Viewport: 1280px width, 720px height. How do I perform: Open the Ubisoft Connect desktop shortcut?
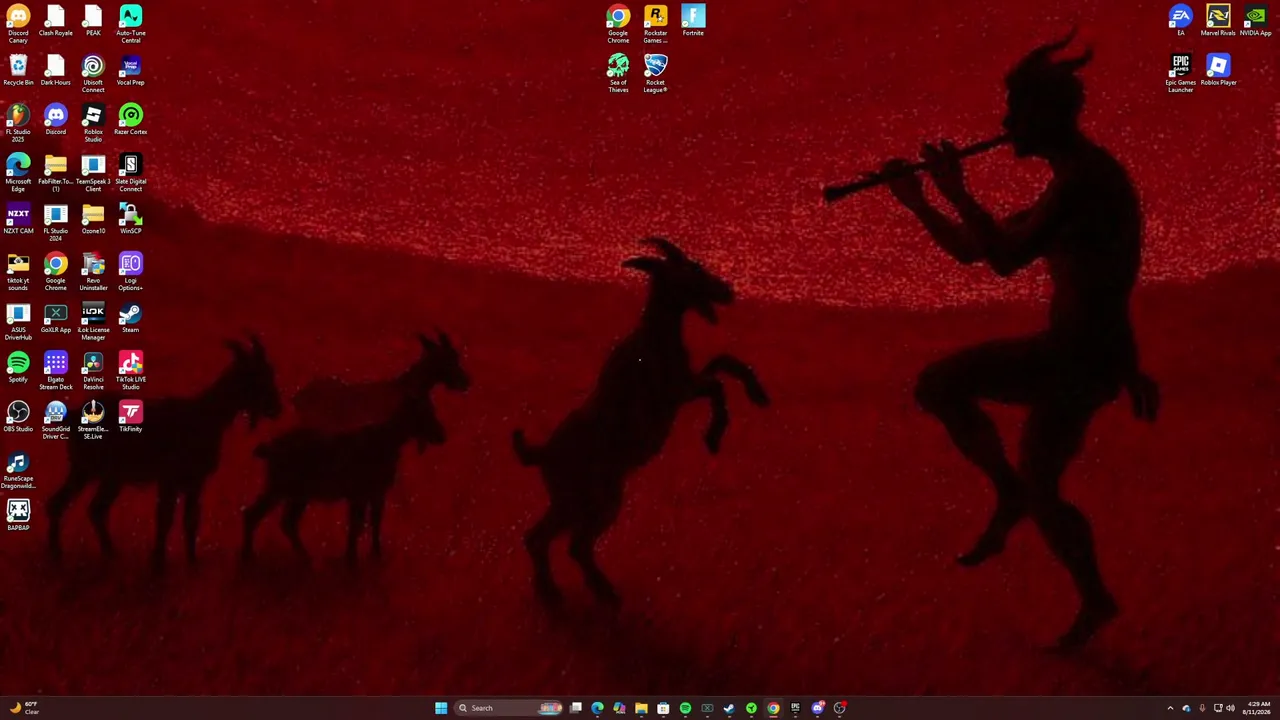[93, 74]
